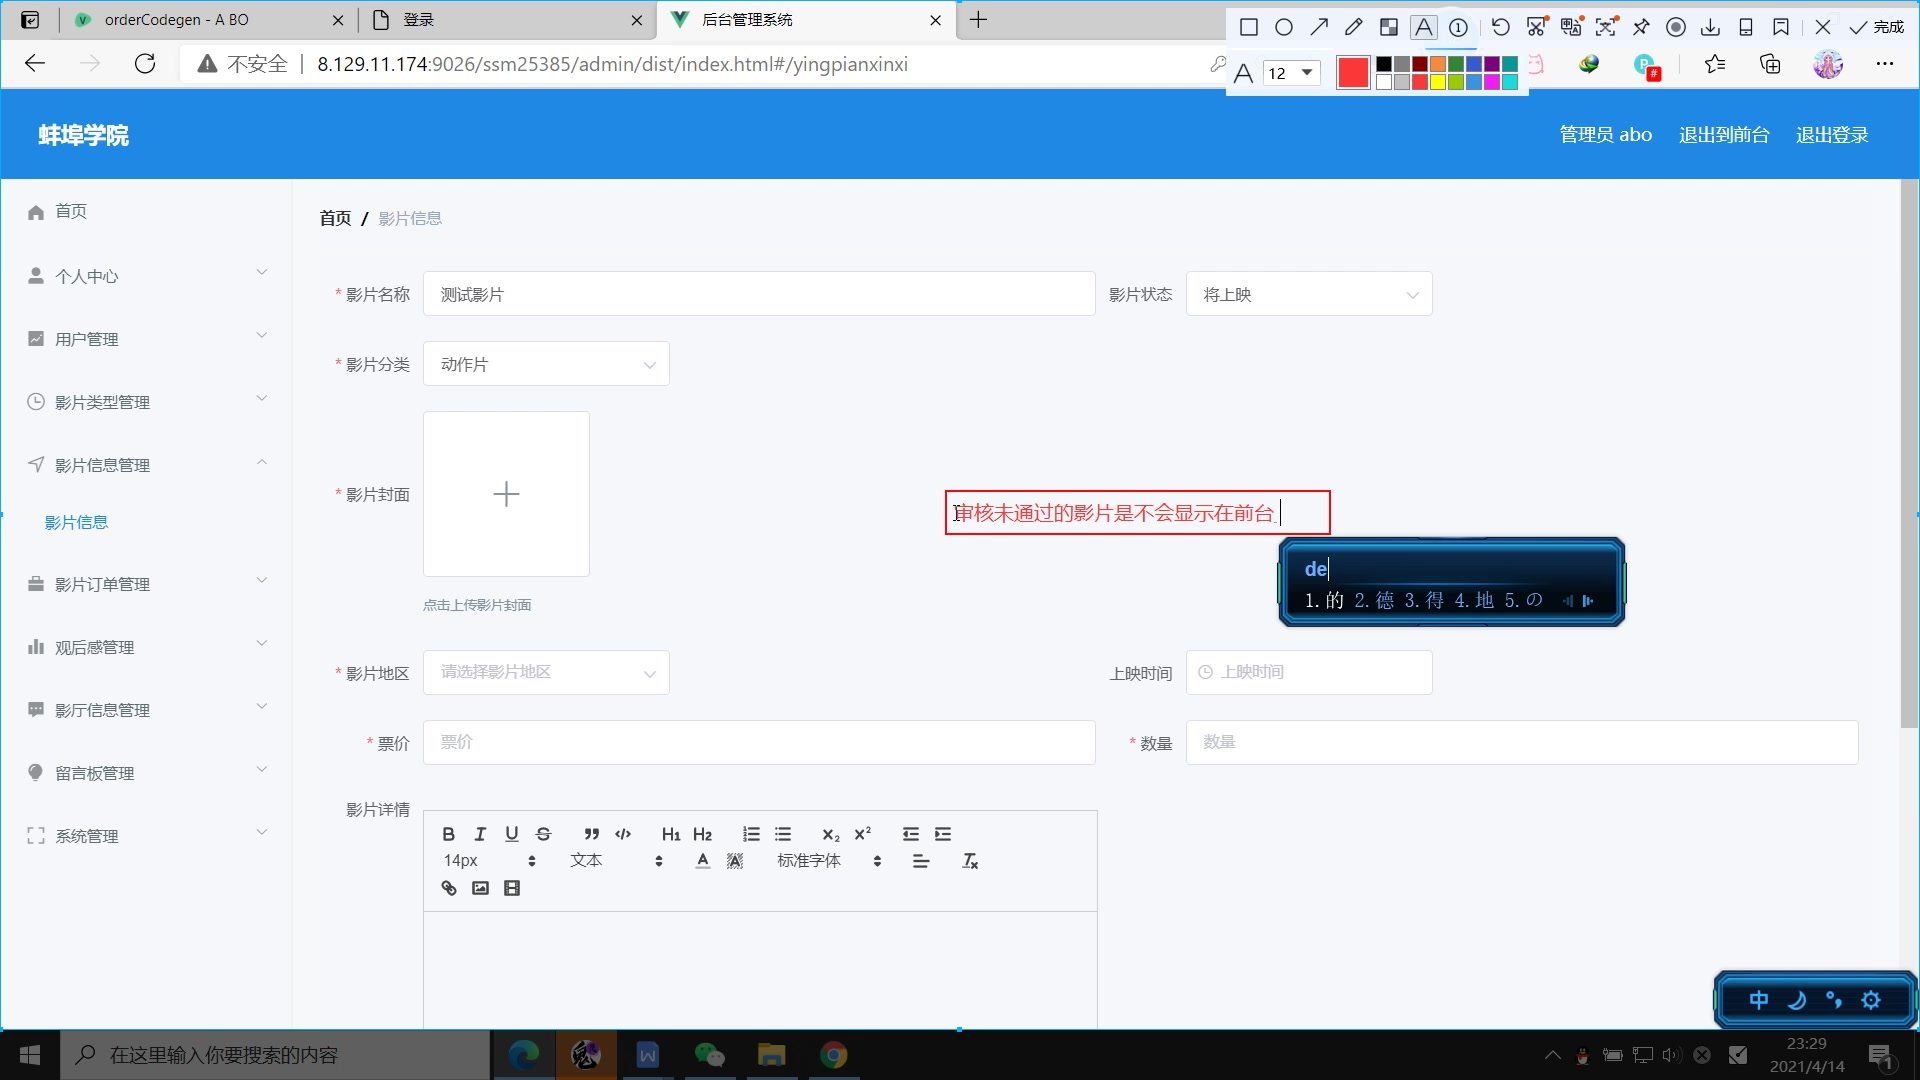Toggle italic formatting in the editor
Image resolution: width=1920 pixels, height=1080 pixels.
tap(480, 834)
